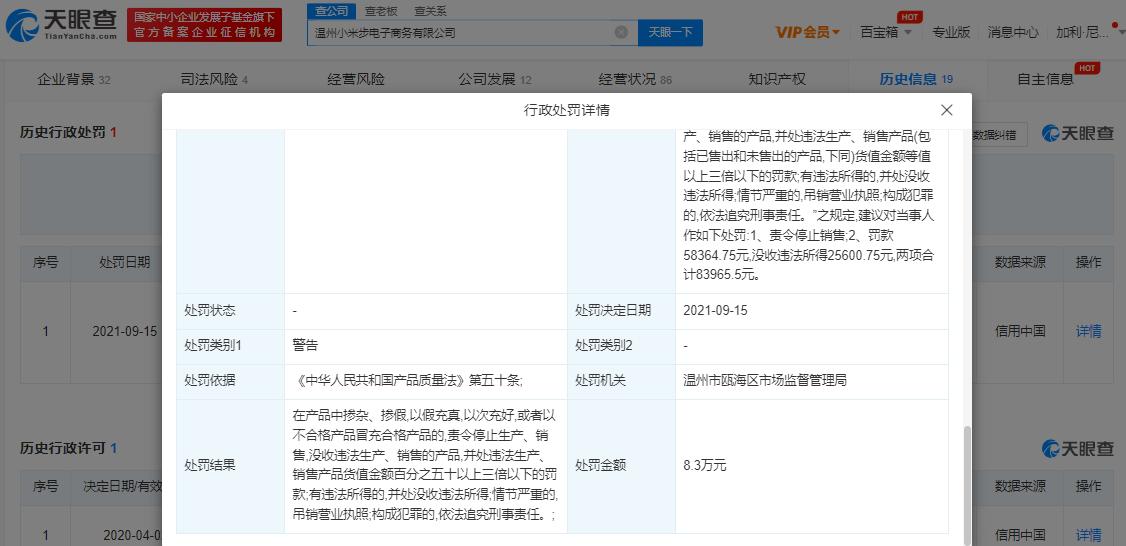This screenshot has width=1126, height=546.
Task: Click the 处罚状态 label cell
Action: click(x=230, y=311)
